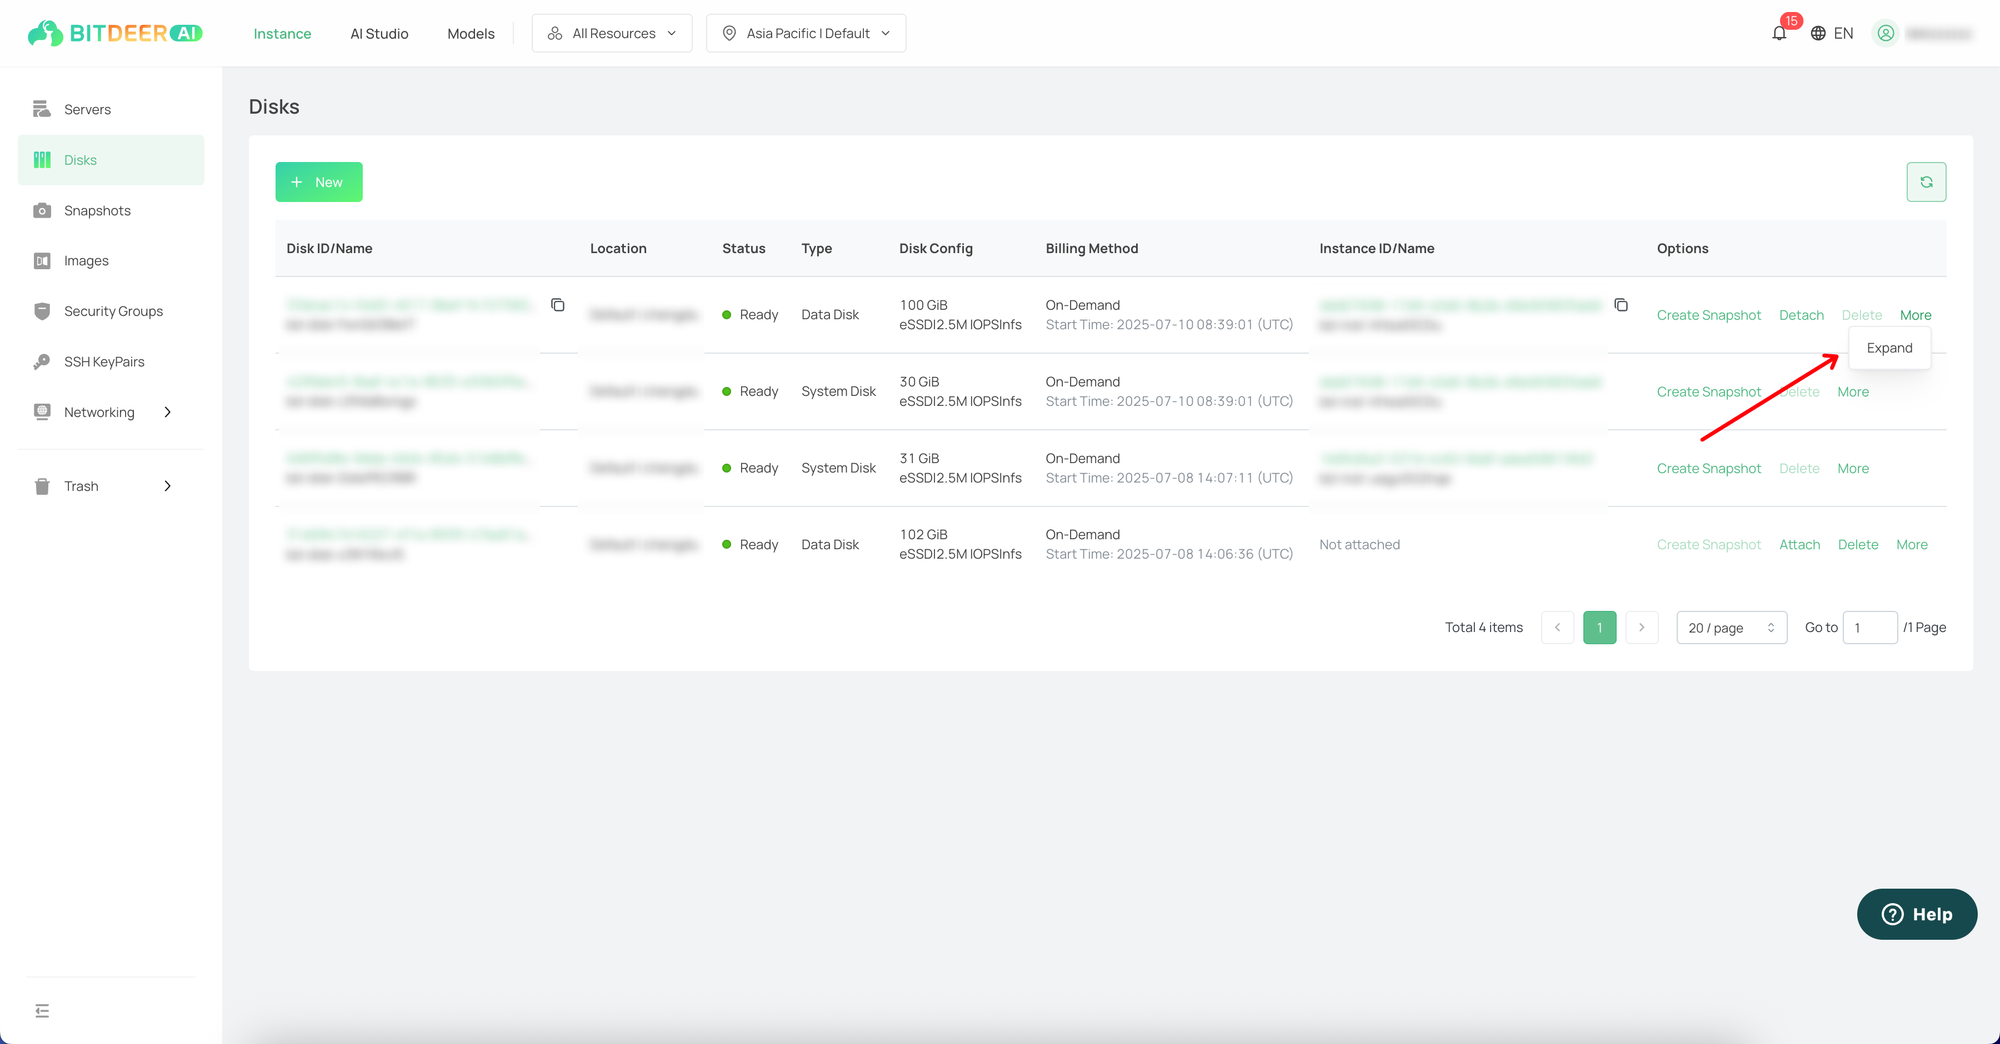
Task: Click the Instance ID/Name column header
Action: pyautogui.click(x=1376, y=248)
